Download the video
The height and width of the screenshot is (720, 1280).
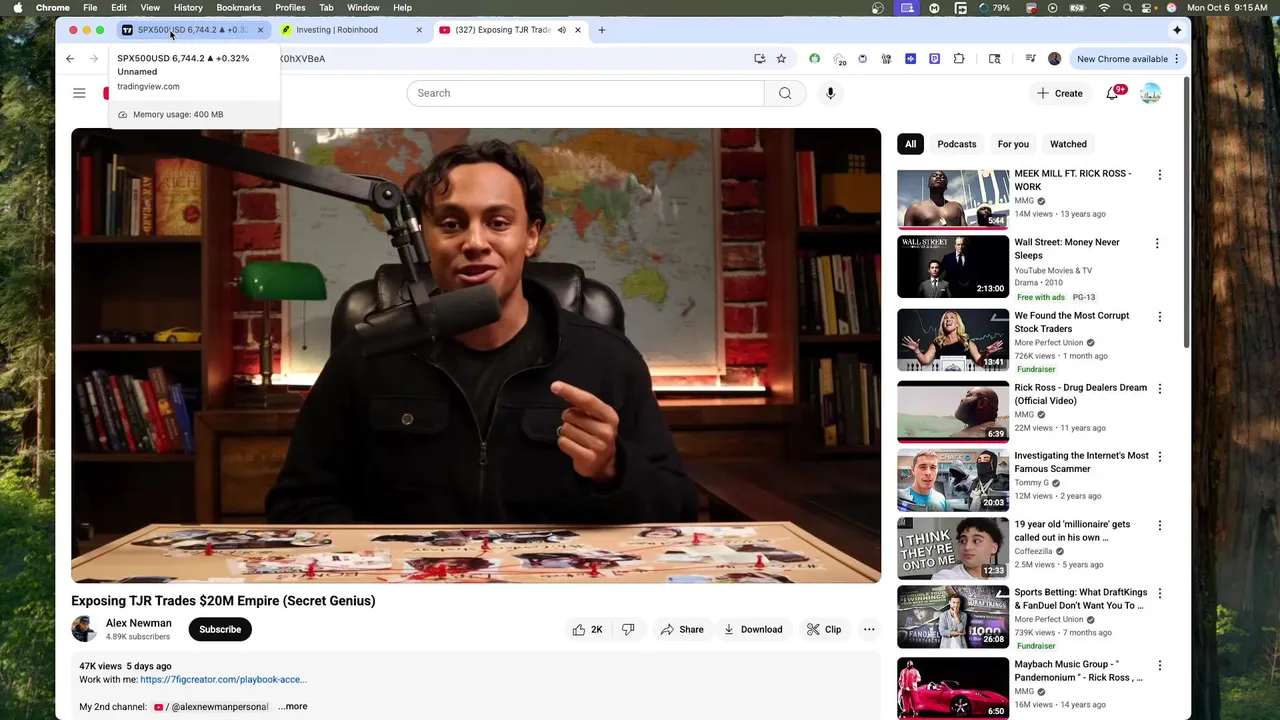click(x=753, y=629)
